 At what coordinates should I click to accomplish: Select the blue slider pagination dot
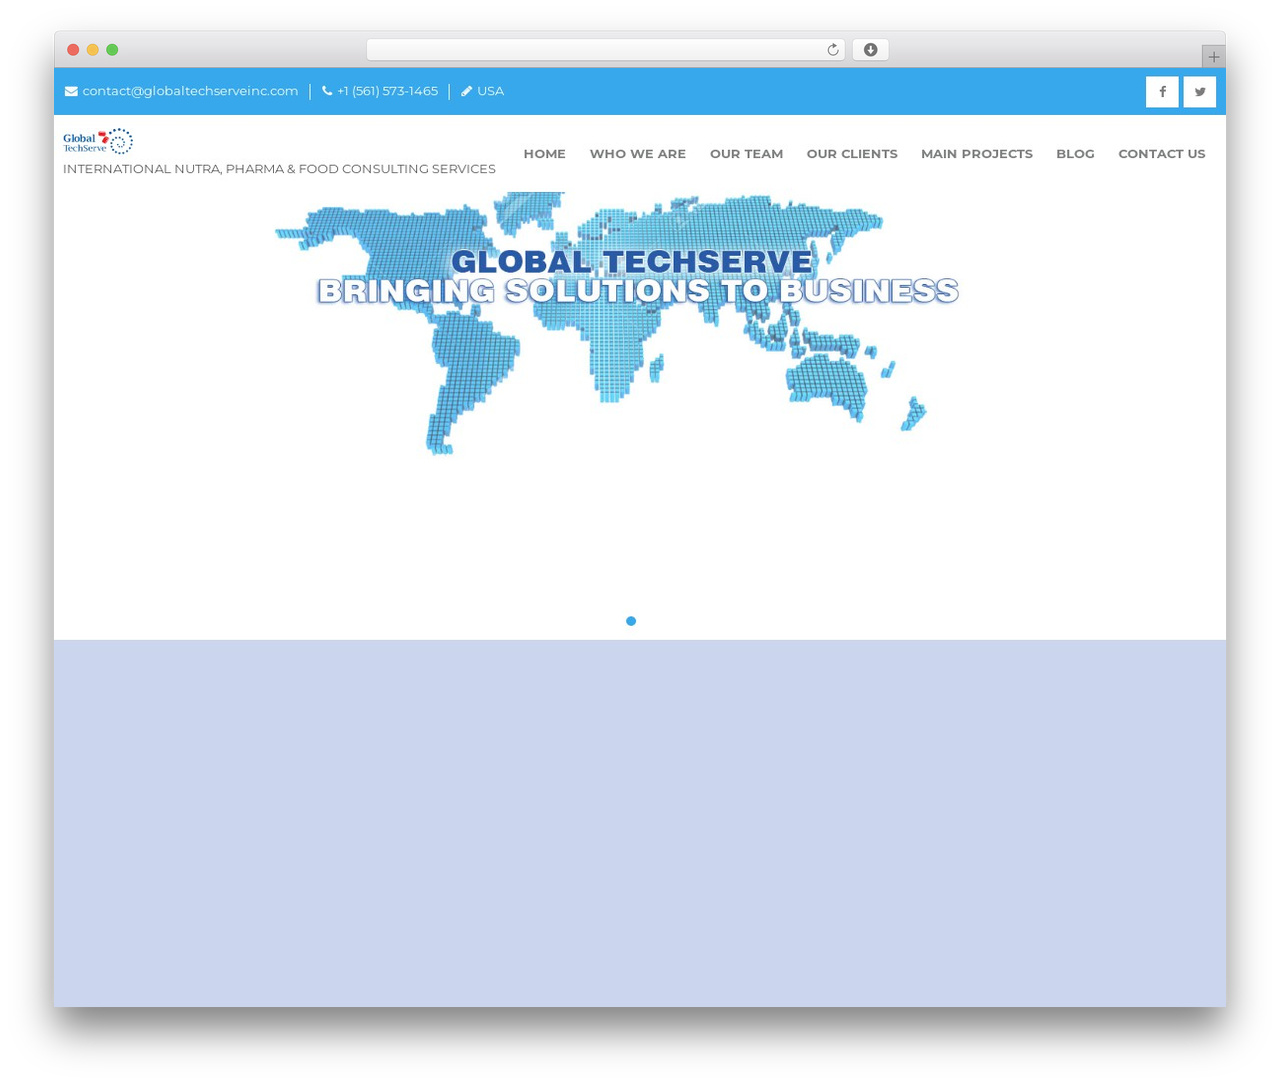631,621
